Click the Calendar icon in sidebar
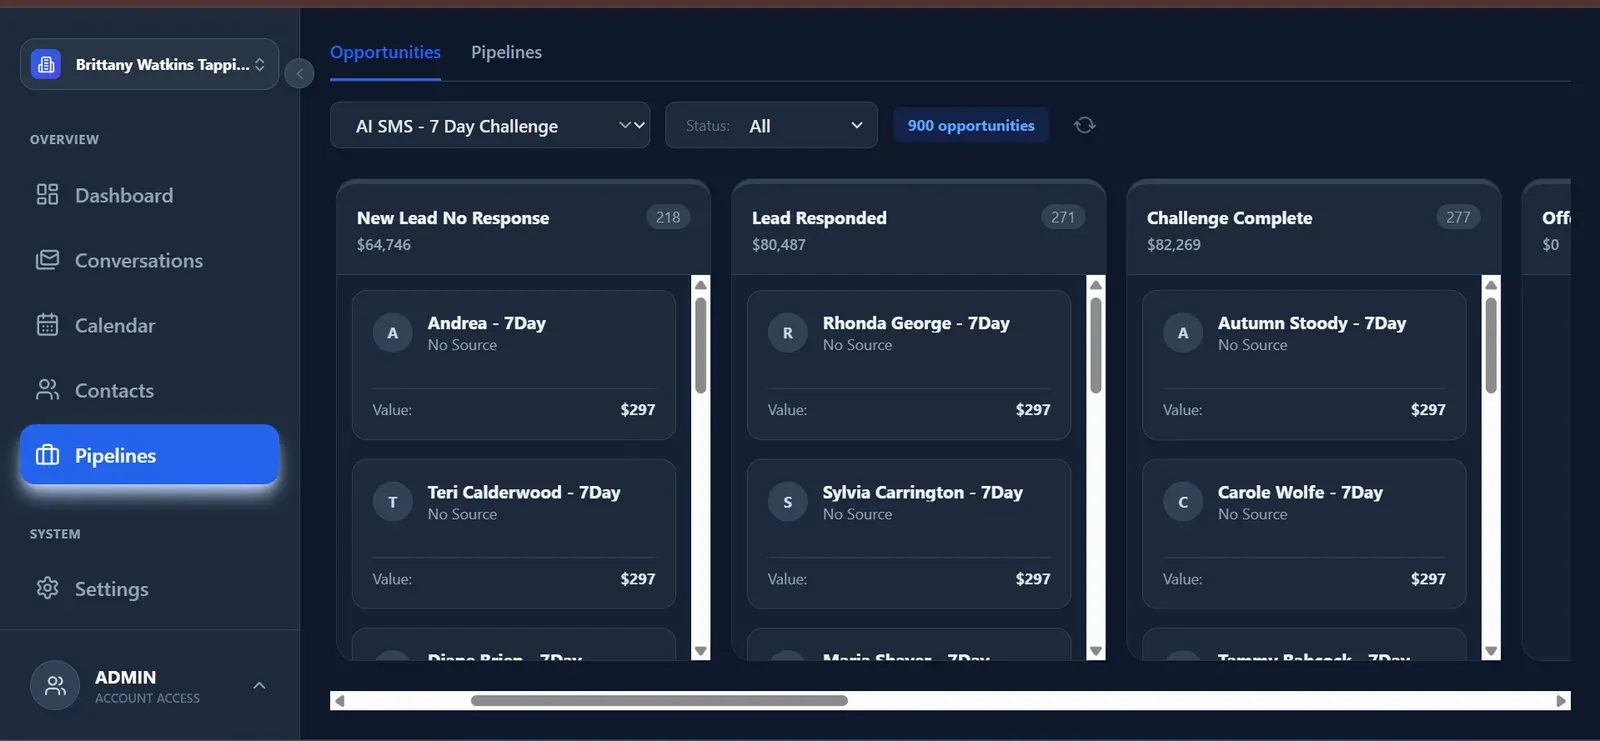 (47, 324)
